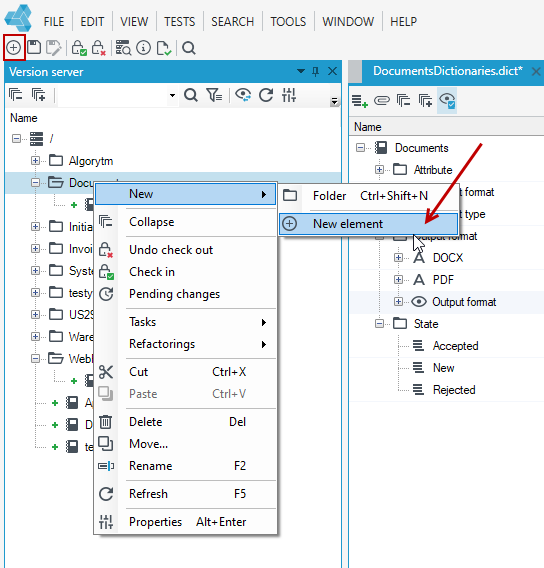This screenshot has height=568, width=544.
Task: Expand the PDF node
Action: point(398,280)
